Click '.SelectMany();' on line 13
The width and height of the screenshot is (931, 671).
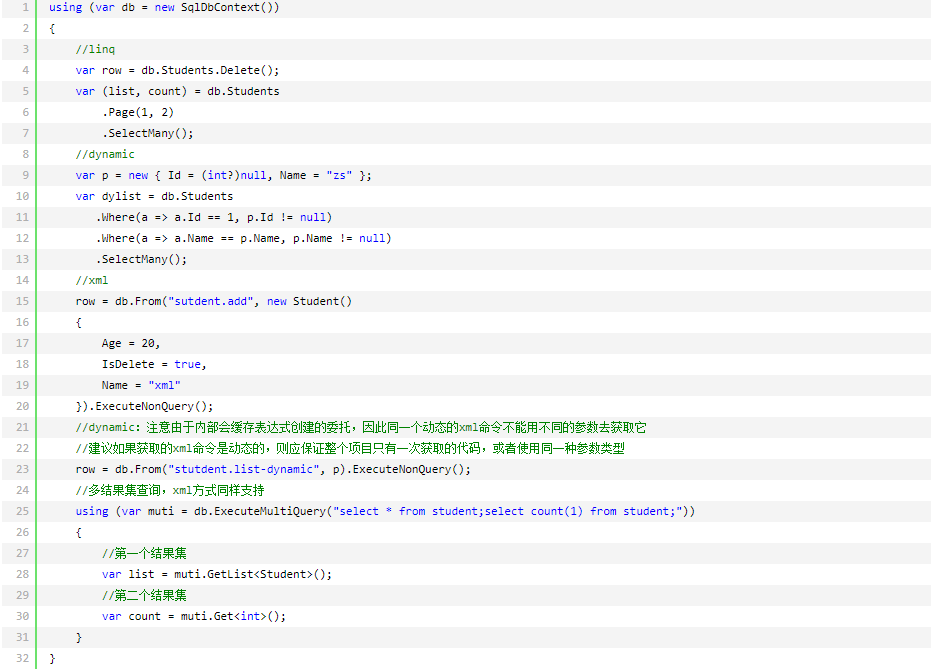tap(141, 259)
